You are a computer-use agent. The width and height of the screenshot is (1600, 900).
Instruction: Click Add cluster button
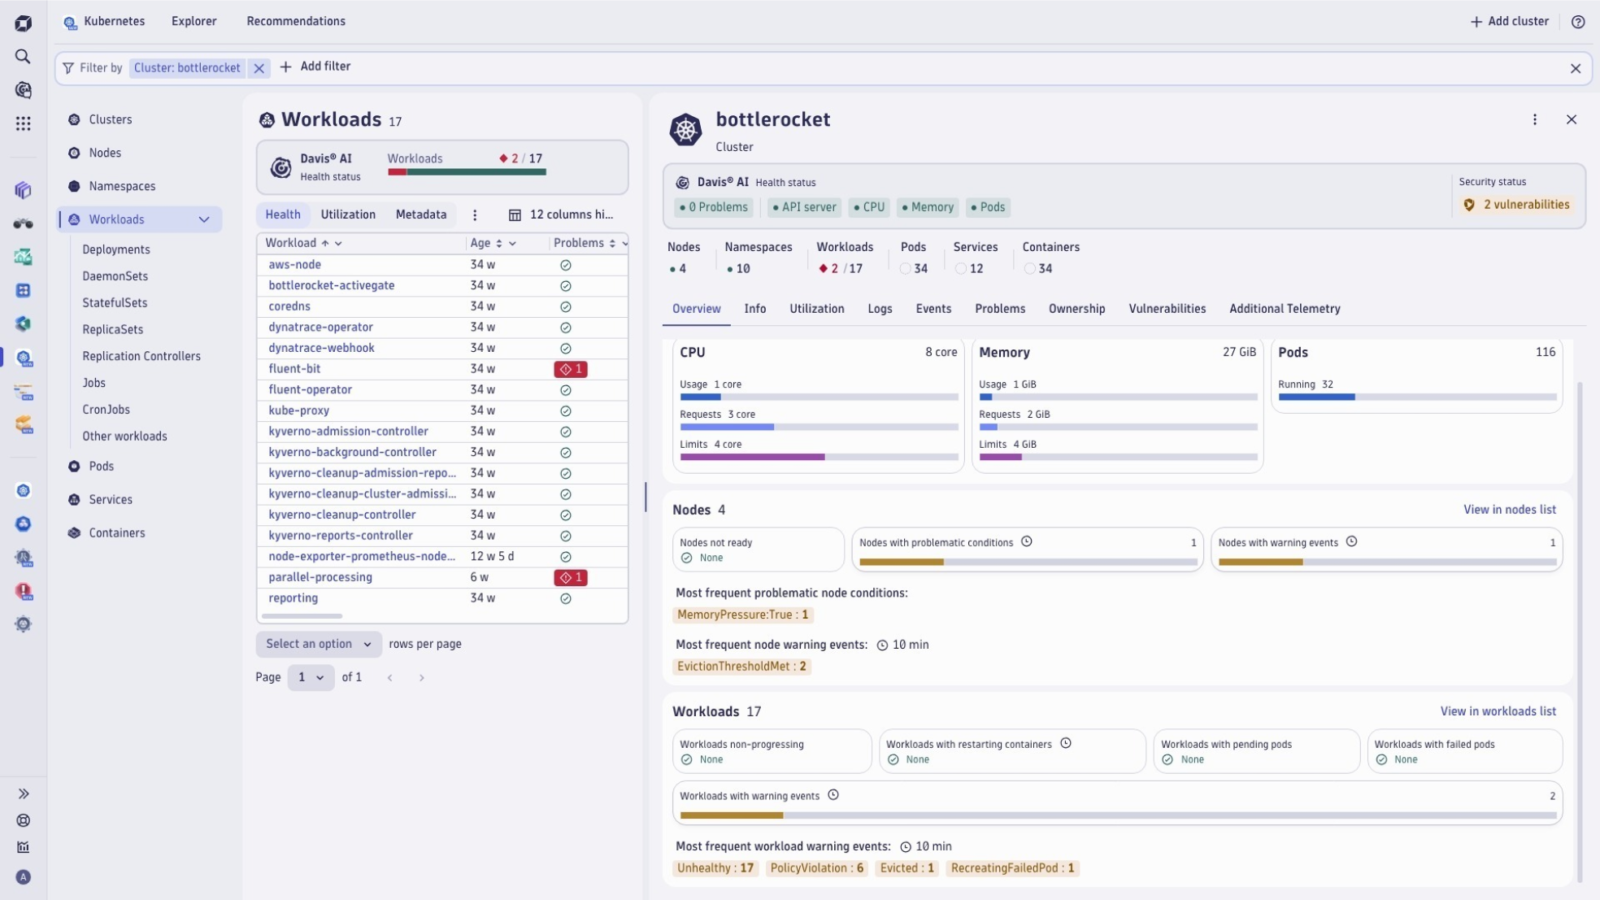click(x=1509, y=21)
